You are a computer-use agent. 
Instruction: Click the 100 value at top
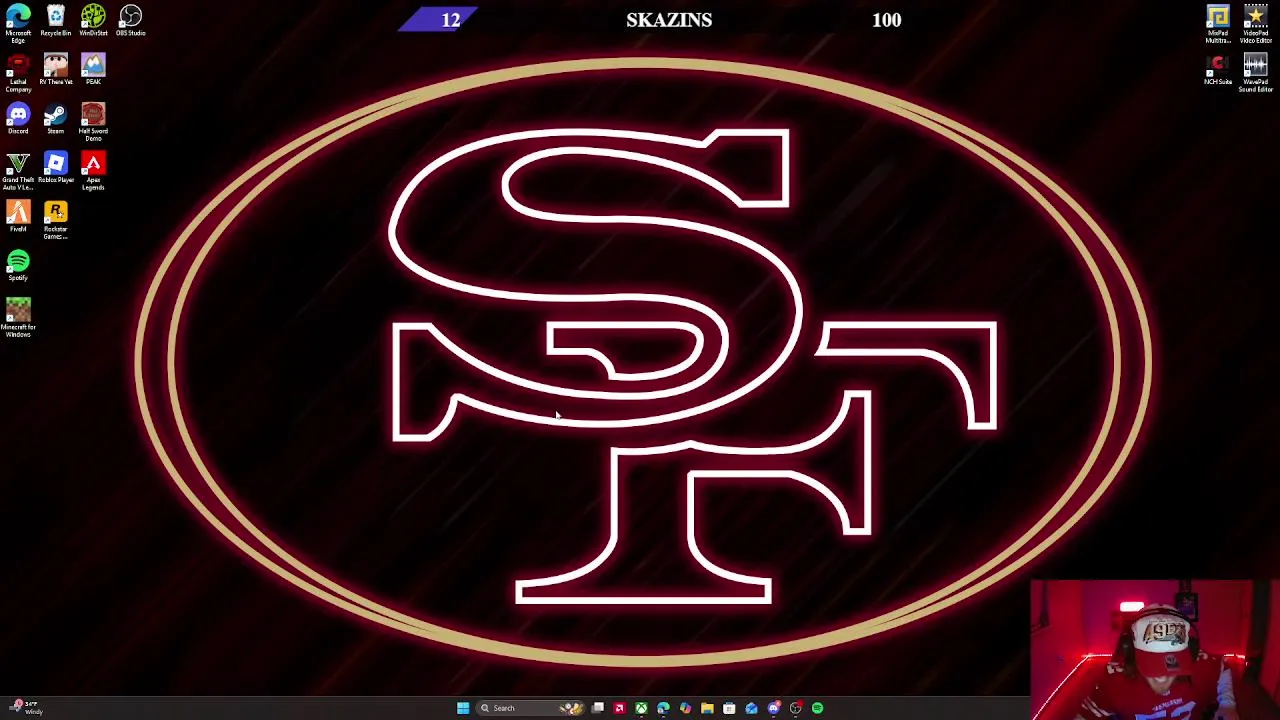tap(886, 20)
